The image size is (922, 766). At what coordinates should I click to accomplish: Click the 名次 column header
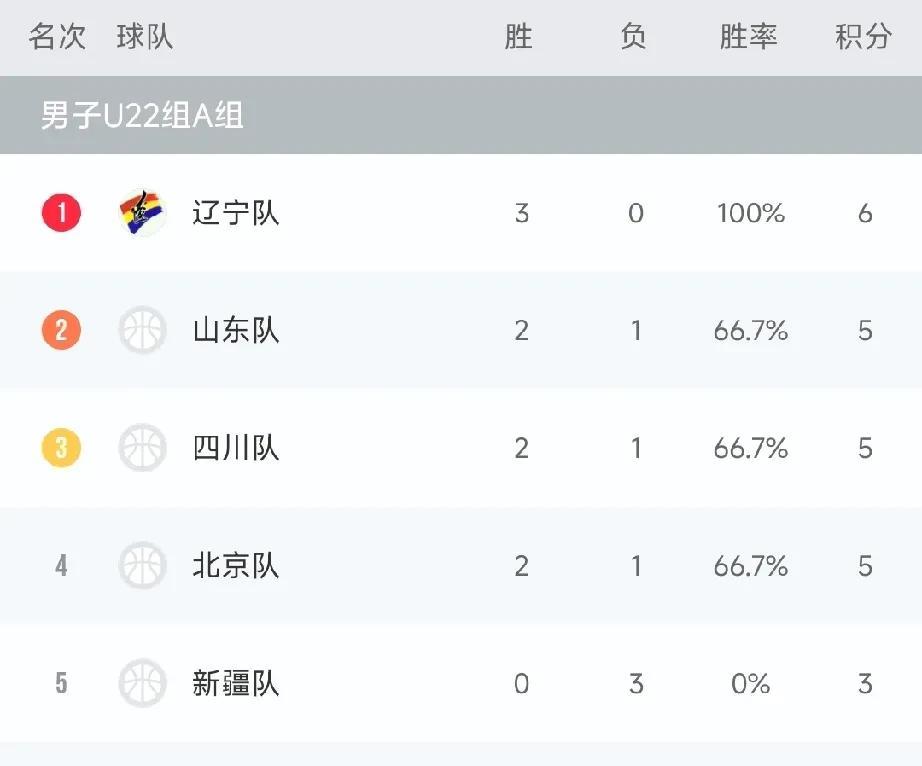click(58, 36)
